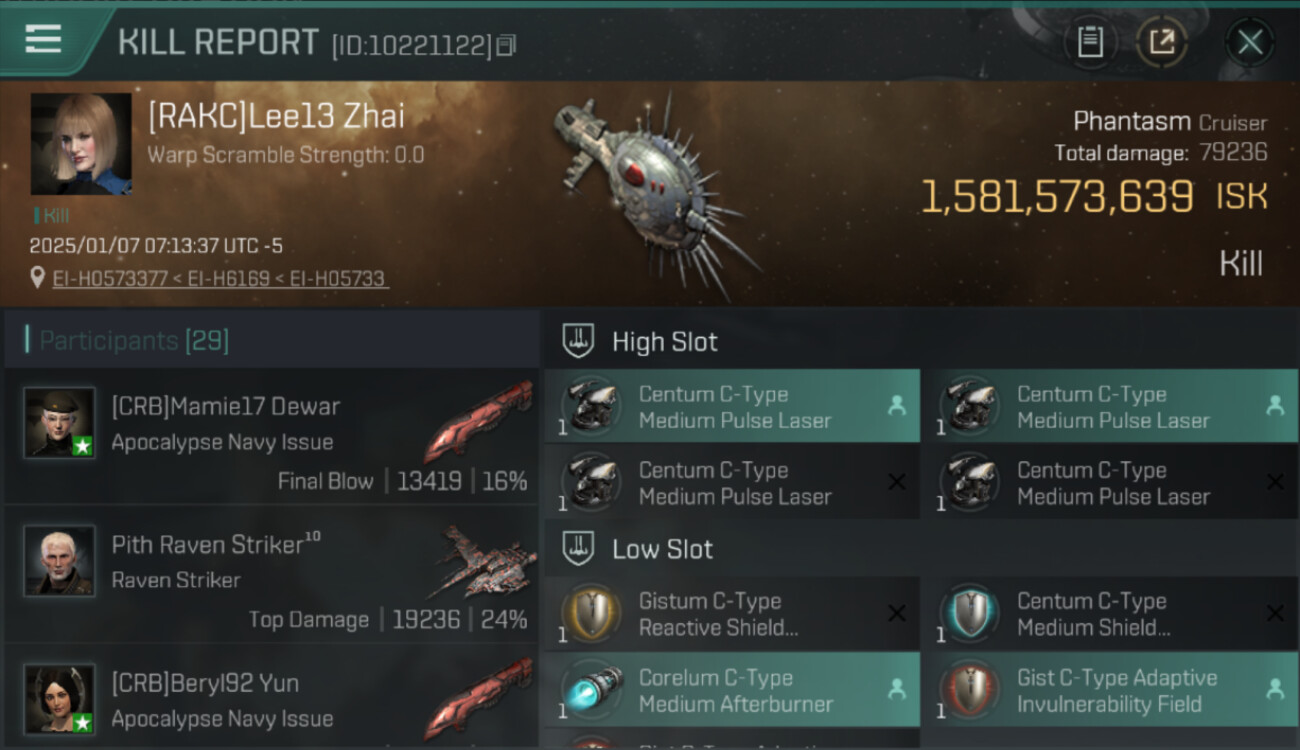Open Pith Raven Striker participant entry

[271, 574]
